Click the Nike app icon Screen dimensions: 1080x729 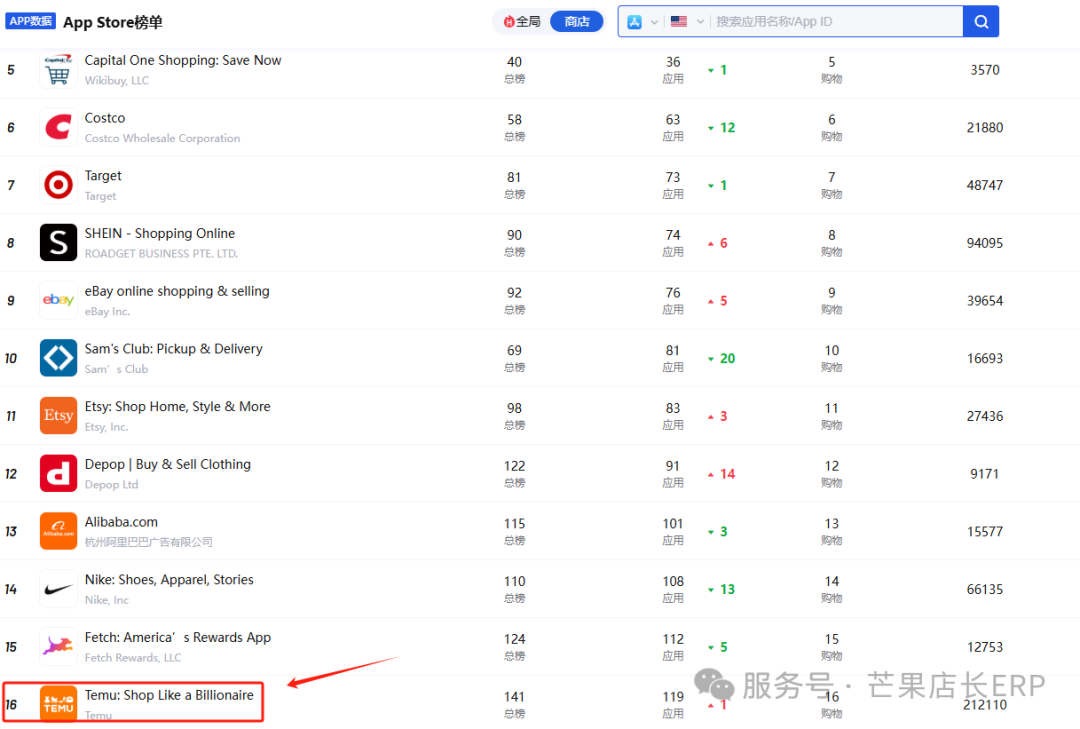[x=59, y=589]
